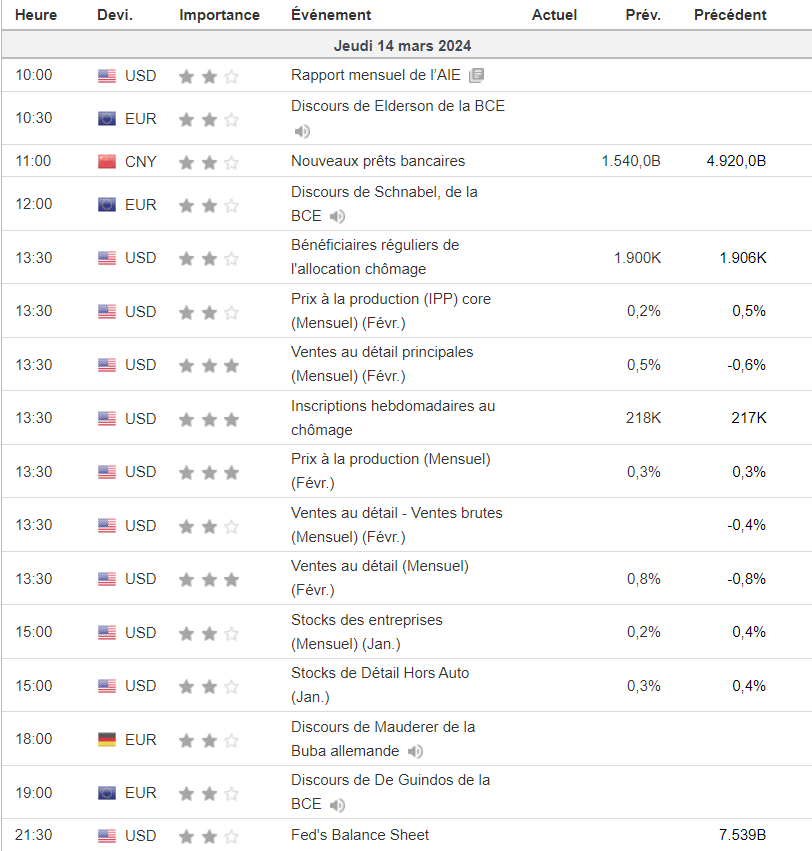Viewport: 812px width, 851px height.
Task: Click the German flag in the 18:00 row
Action: click(107, 740)
